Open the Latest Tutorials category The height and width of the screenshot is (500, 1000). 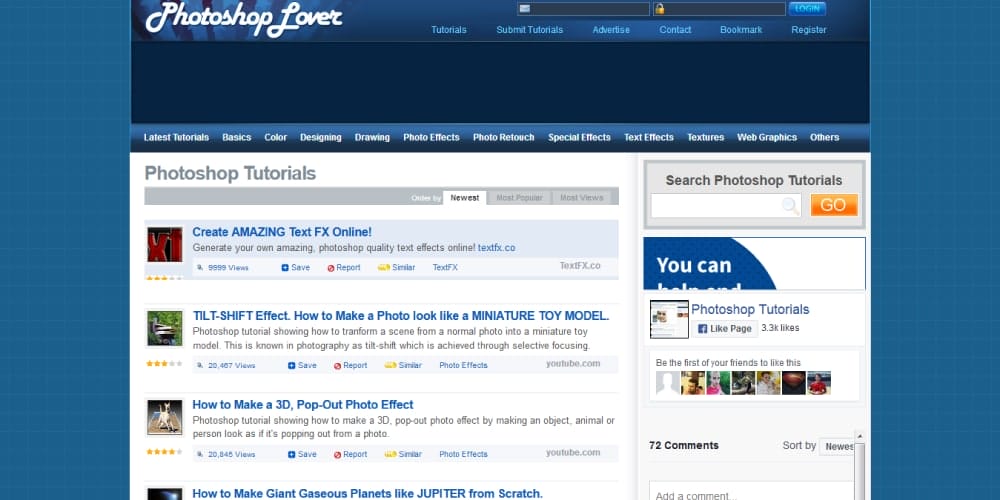point(176,137)
